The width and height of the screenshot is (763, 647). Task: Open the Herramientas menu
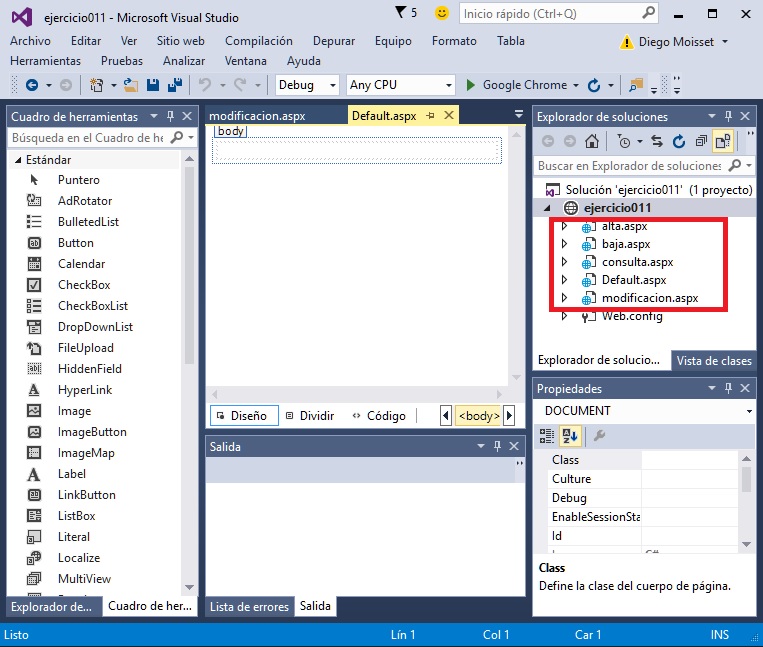[x=45, y=61]
